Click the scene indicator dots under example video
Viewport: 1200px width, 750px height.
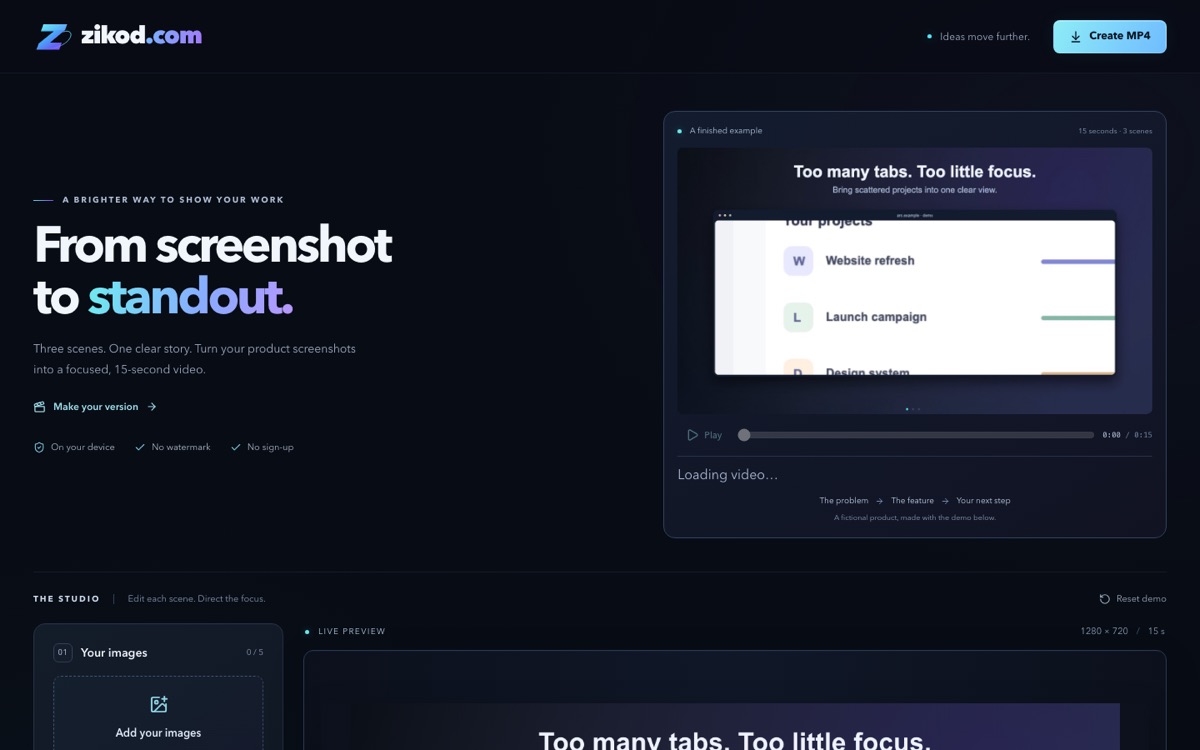[913, 409]
